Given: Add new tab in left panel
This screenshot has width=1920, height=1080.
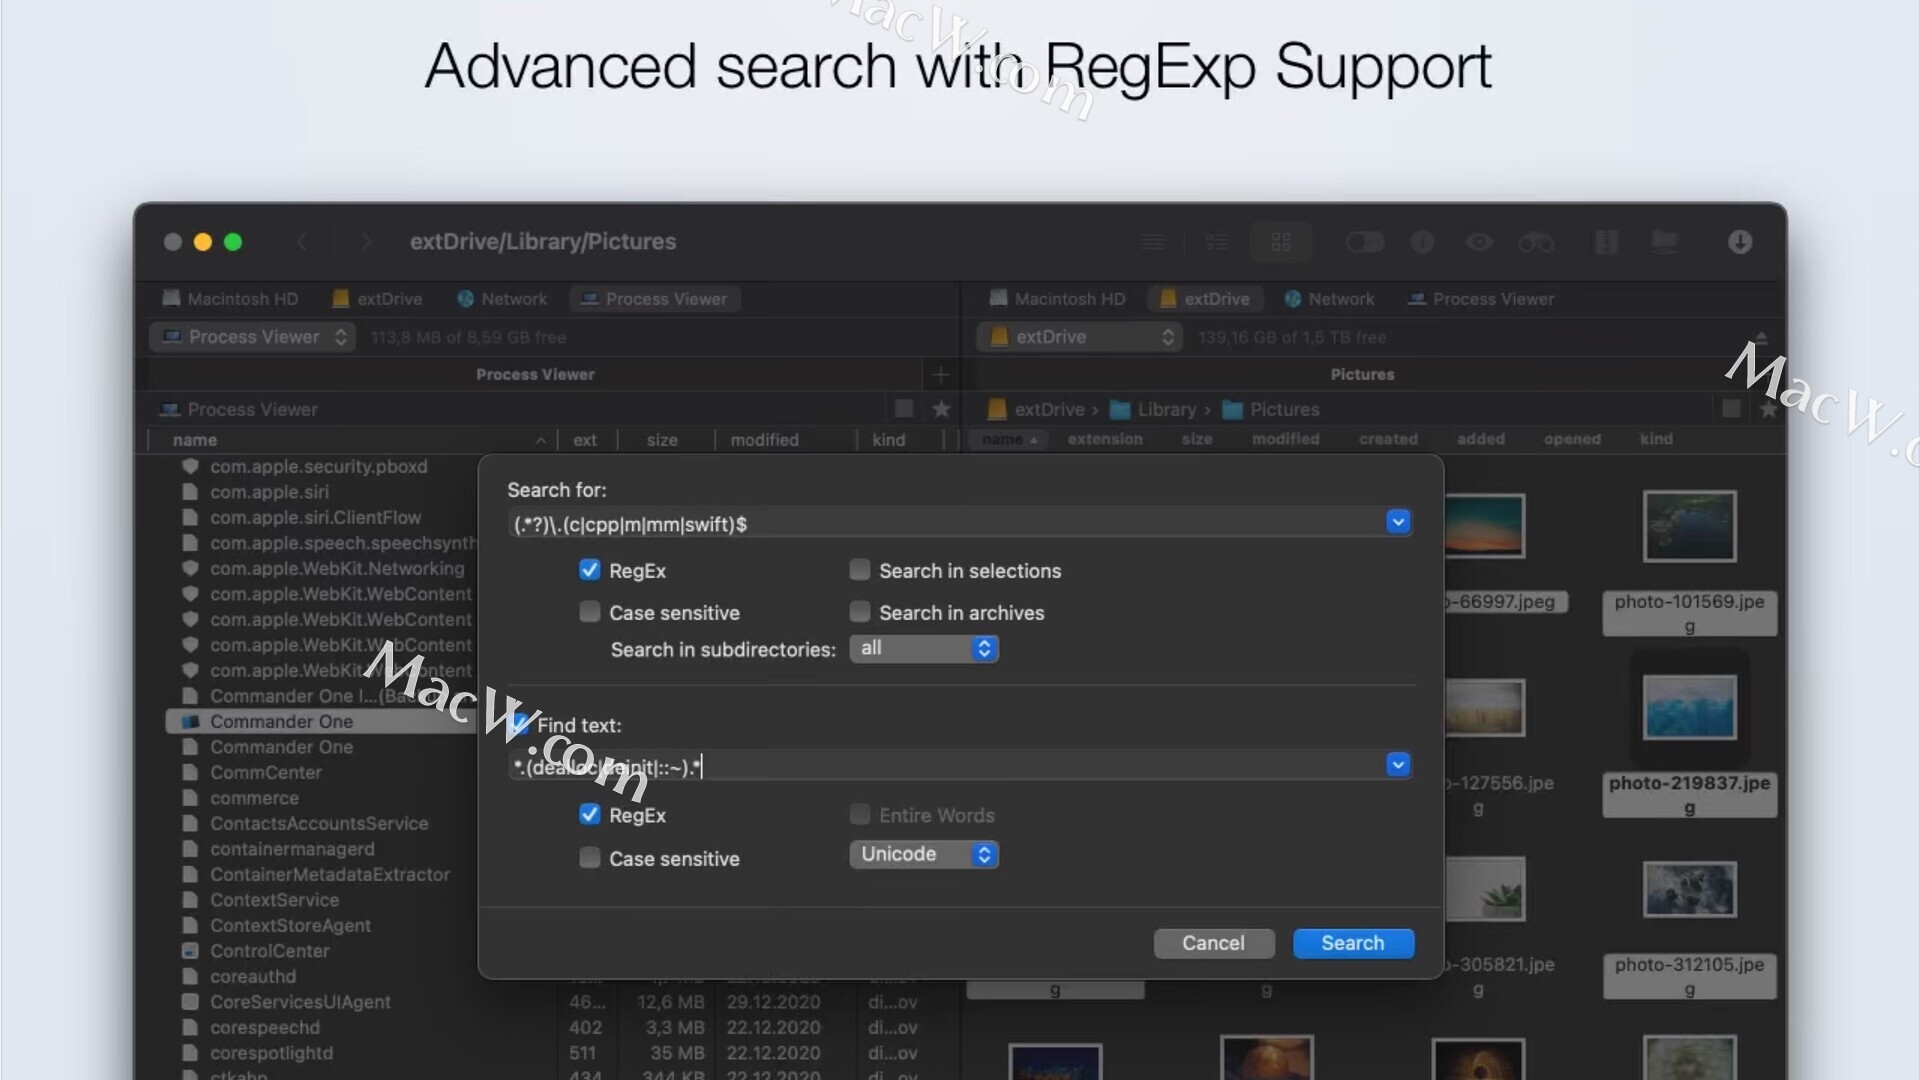Looking at the screenshot, I should pyautogui.click(x=940, y=374).
